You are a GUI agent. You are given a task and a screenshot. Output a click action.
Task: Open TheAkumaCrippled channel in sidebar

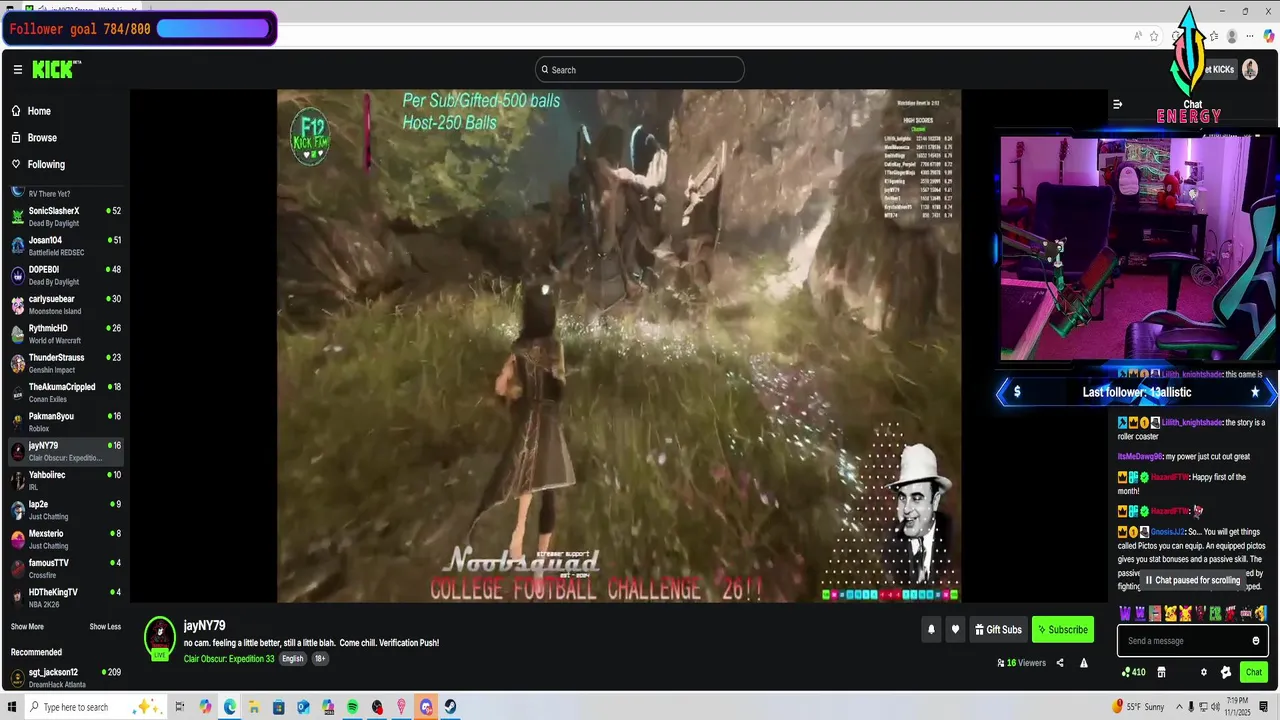click(66, 393)
